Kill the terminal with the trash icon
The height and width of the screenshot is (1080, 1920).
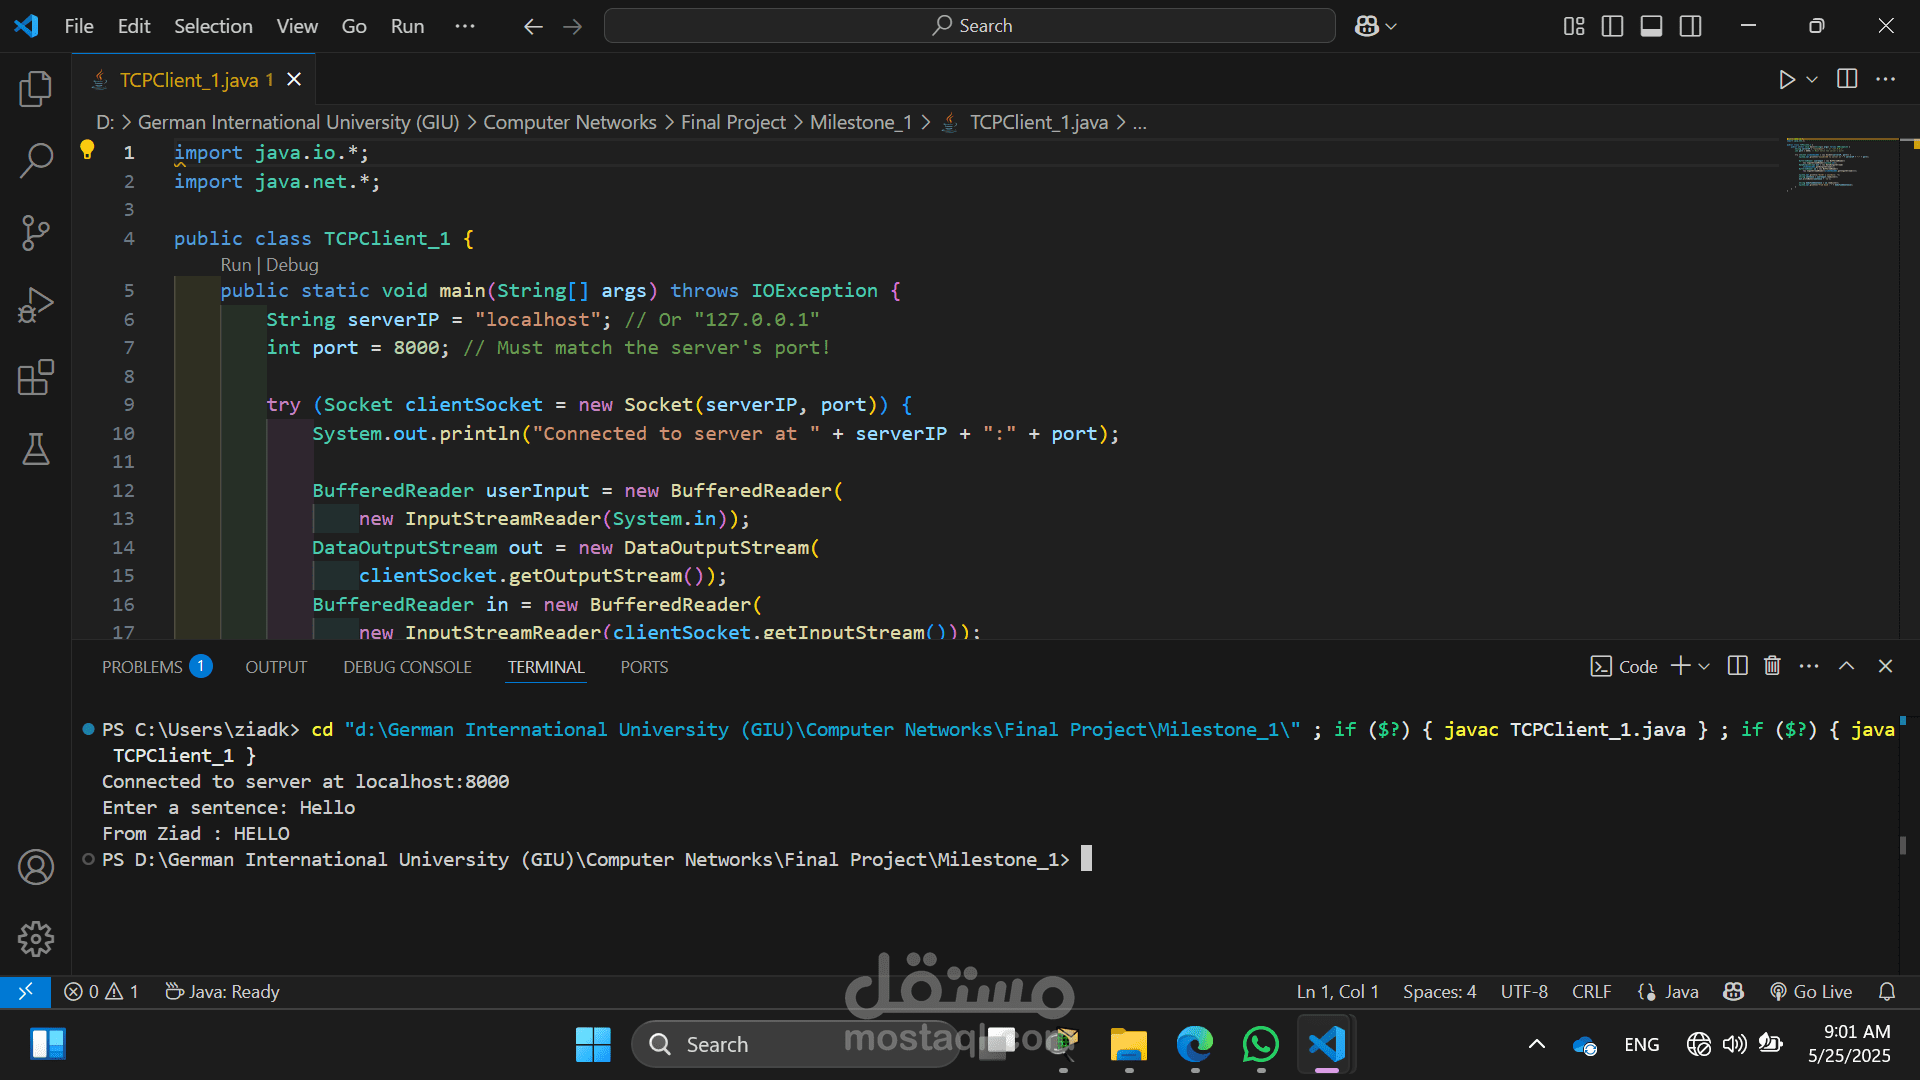tap(1772, 665)
